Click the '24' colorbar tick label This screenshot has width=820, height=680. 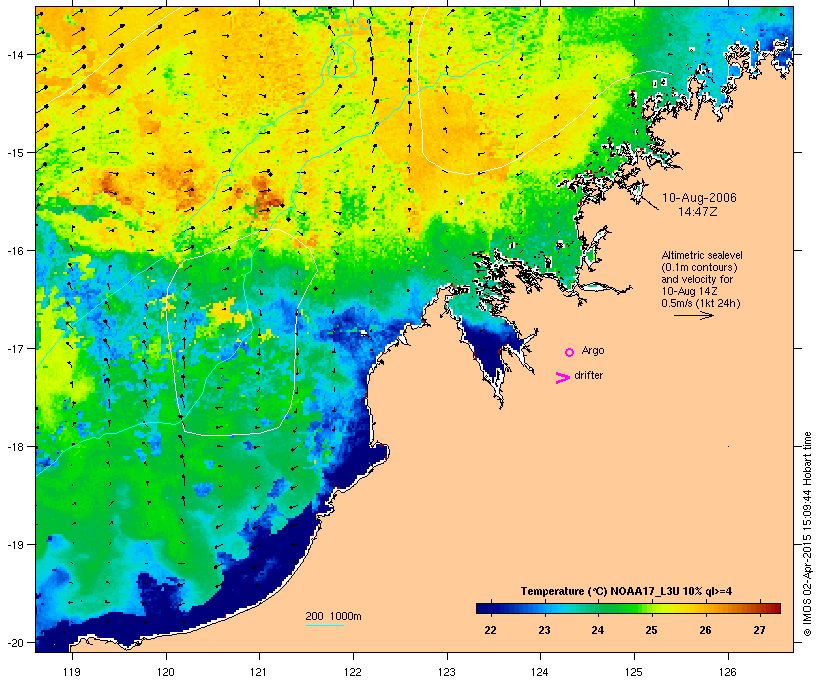597,630
